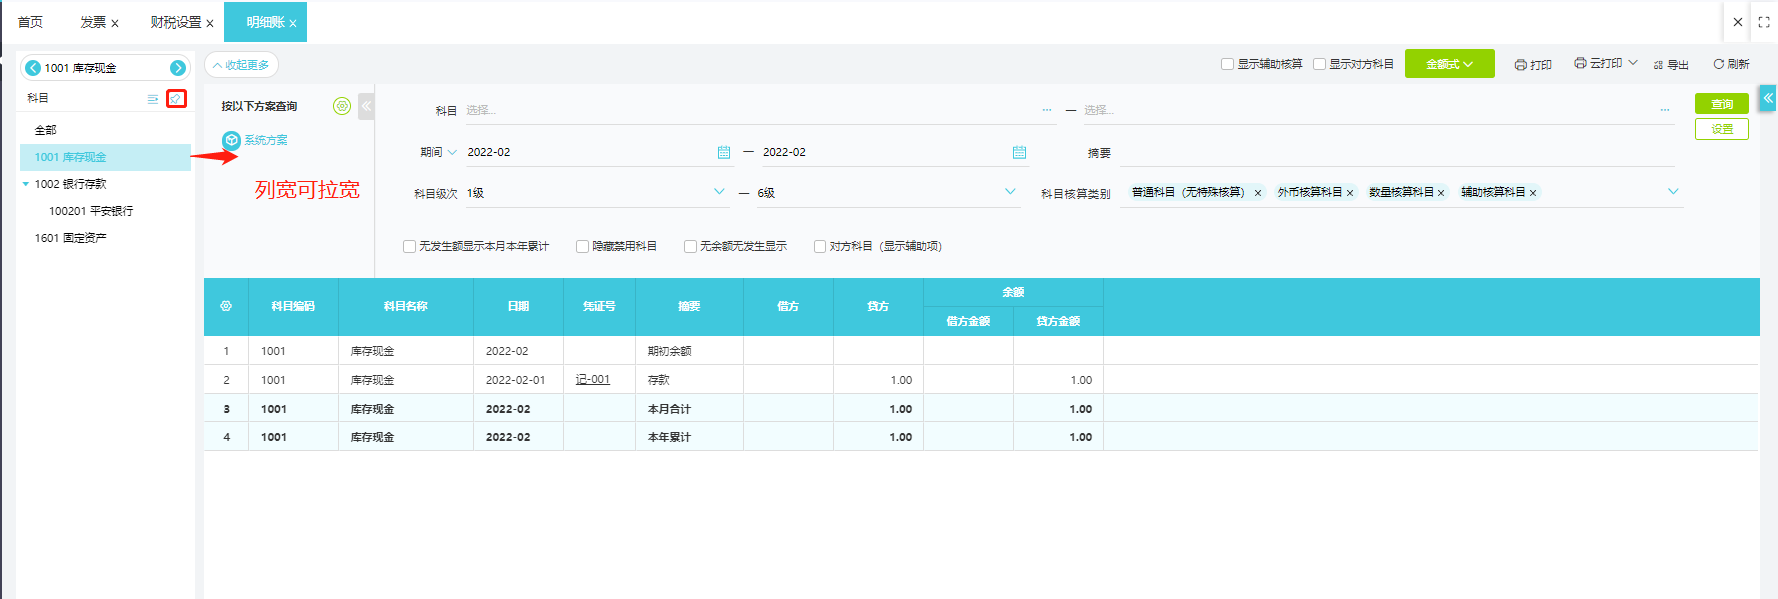Go to previous subject with left arrow
1778x599 pixels.
(33, 68)
